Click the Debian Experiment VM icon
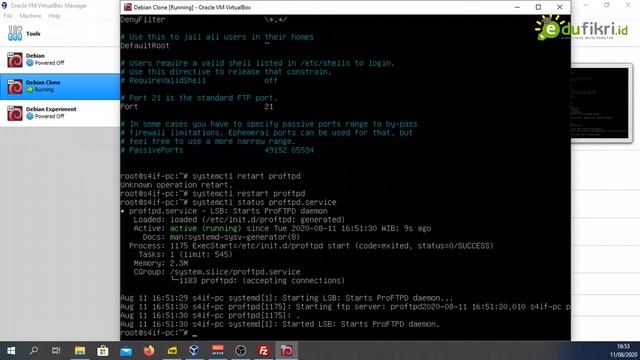The width and height of the screenshot is (640, 360). coord(15,113)
